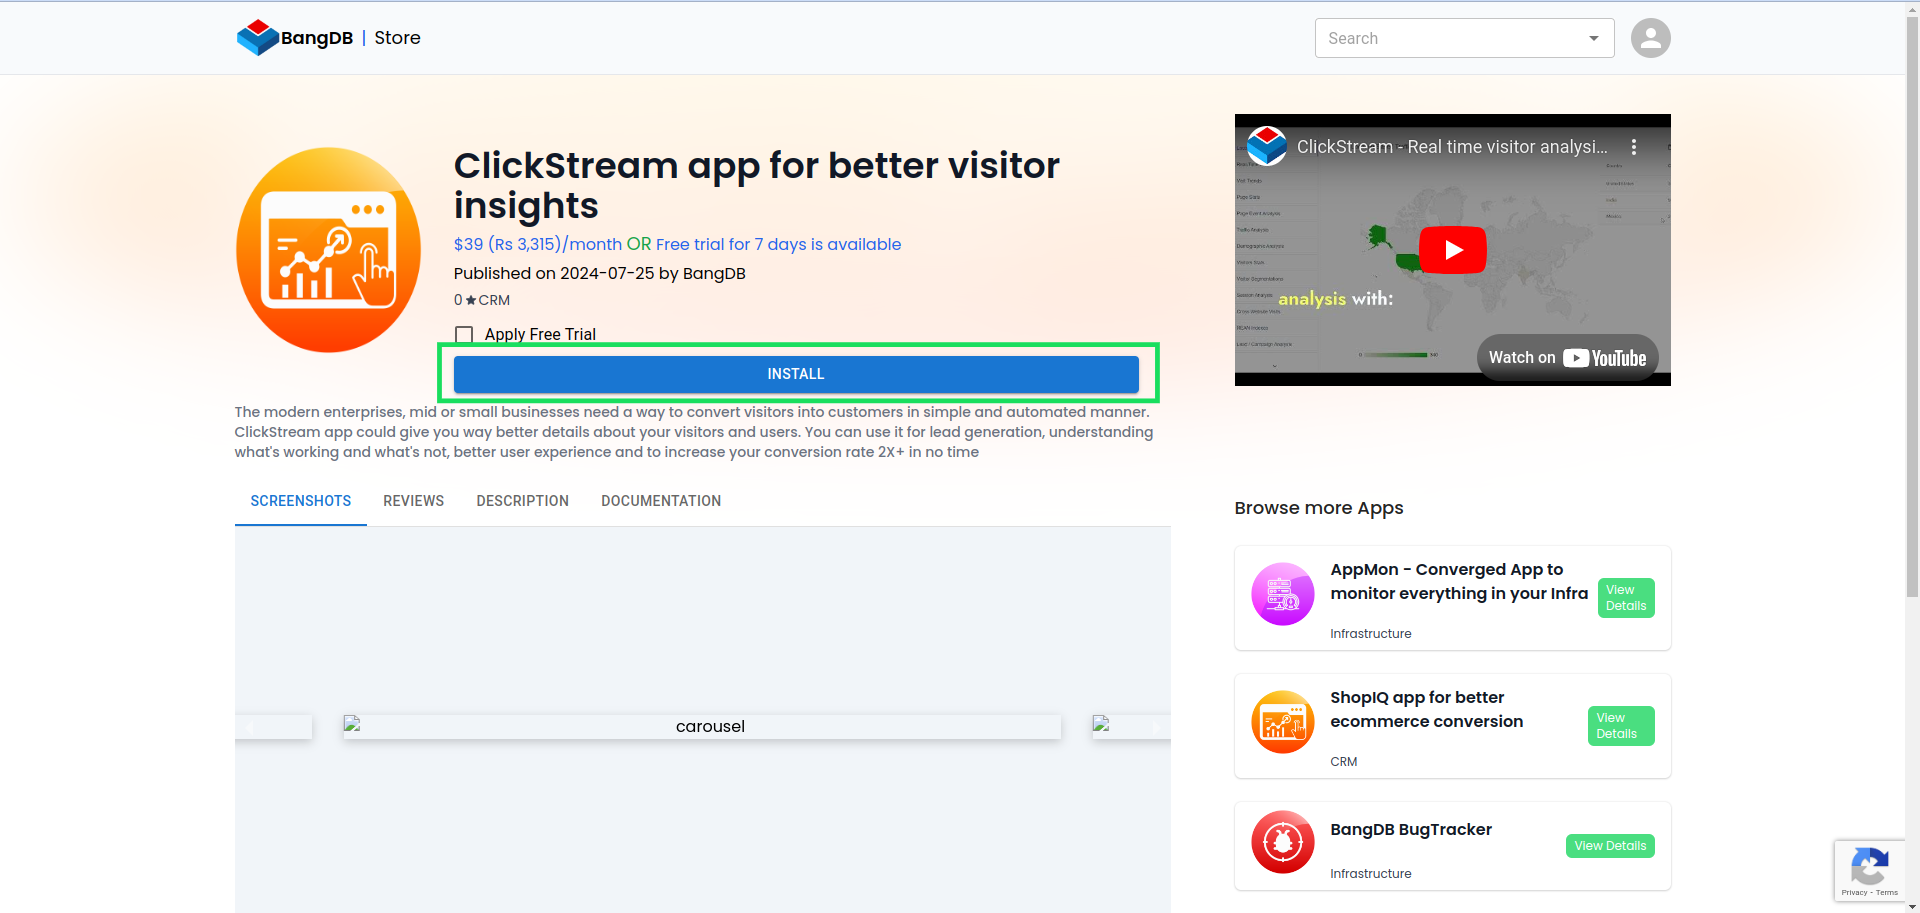Click BangDB BugTracker title
This screenshot has width=1920, height=913.
click(1411, 829)
